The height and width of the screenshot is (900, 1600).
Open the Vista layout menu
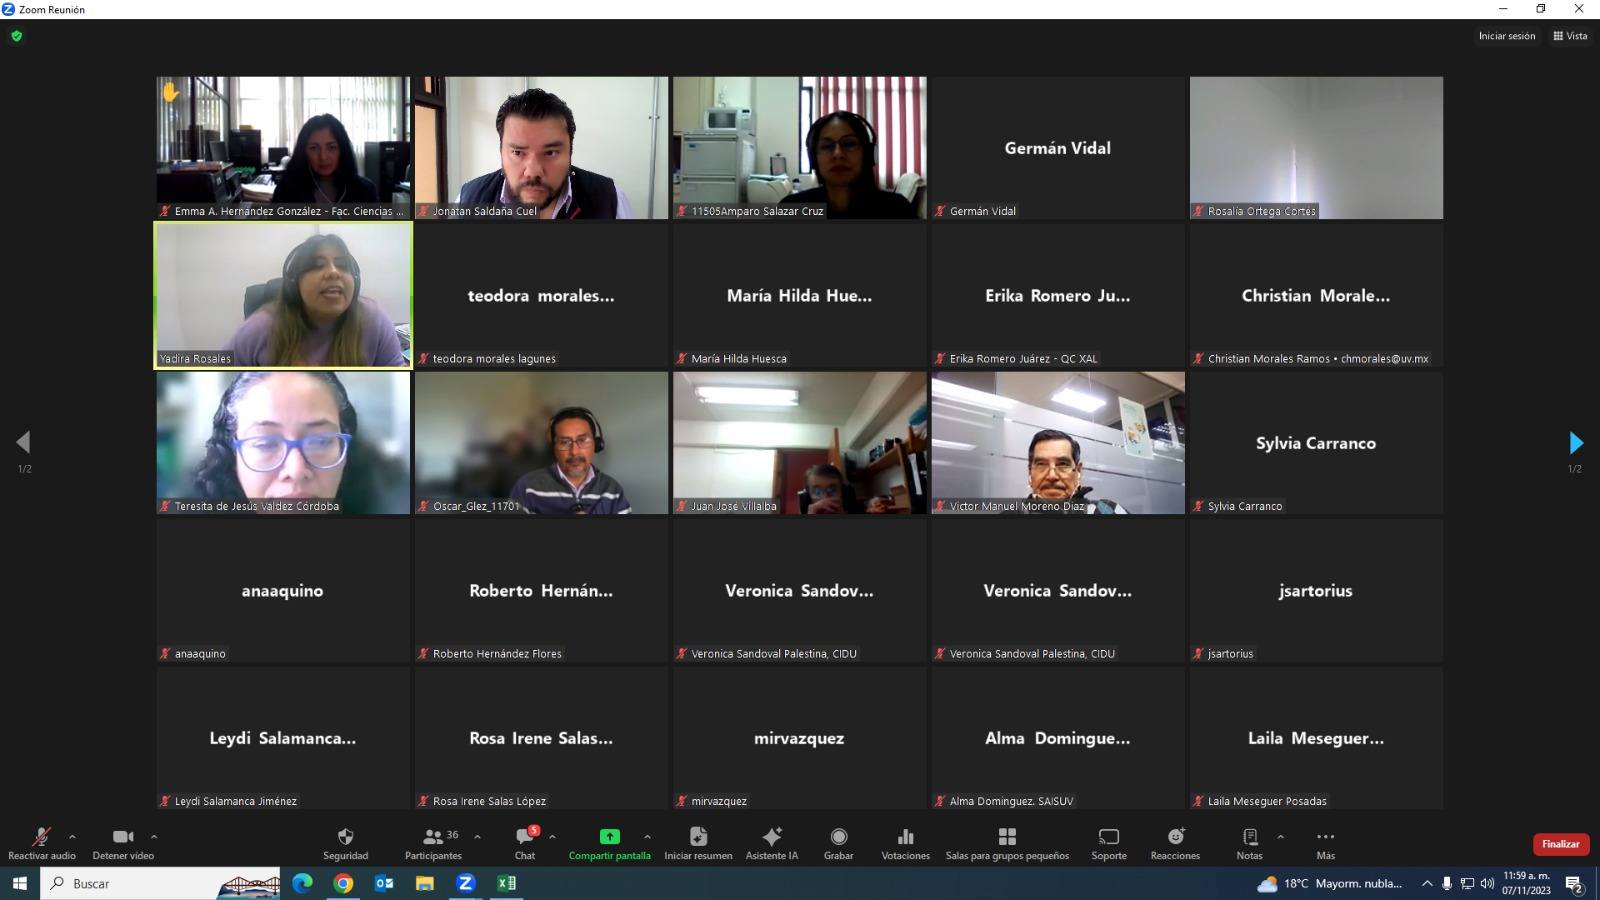click(x=1570, y=36)
